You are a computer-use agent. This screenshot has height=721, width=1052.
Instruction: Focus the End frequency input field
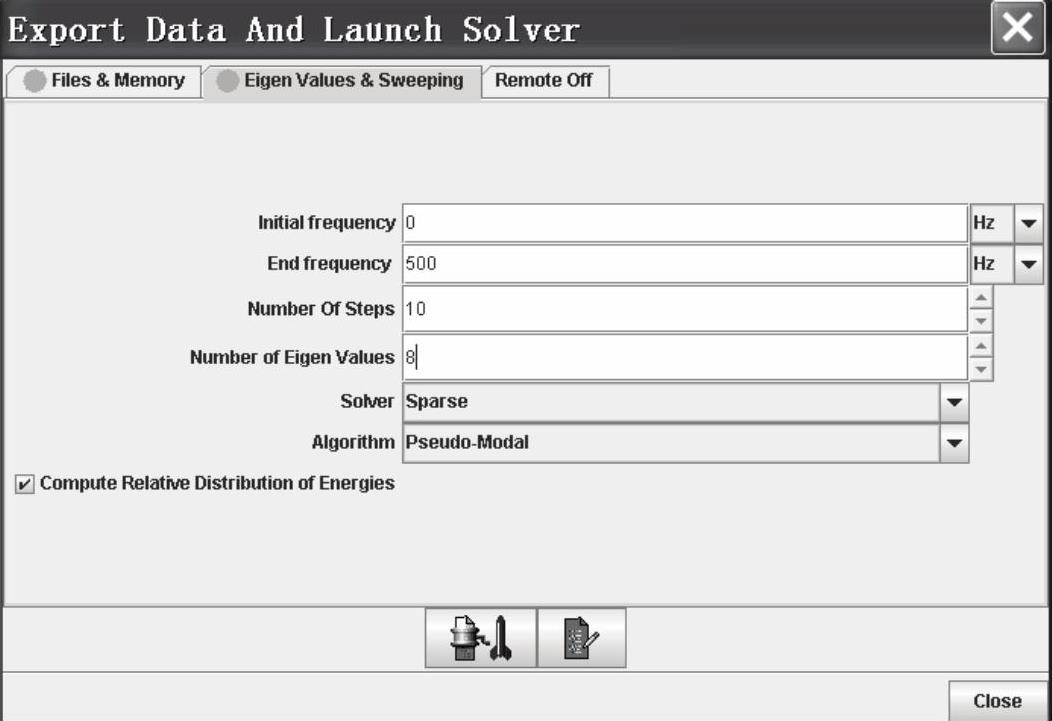(684, 265)
